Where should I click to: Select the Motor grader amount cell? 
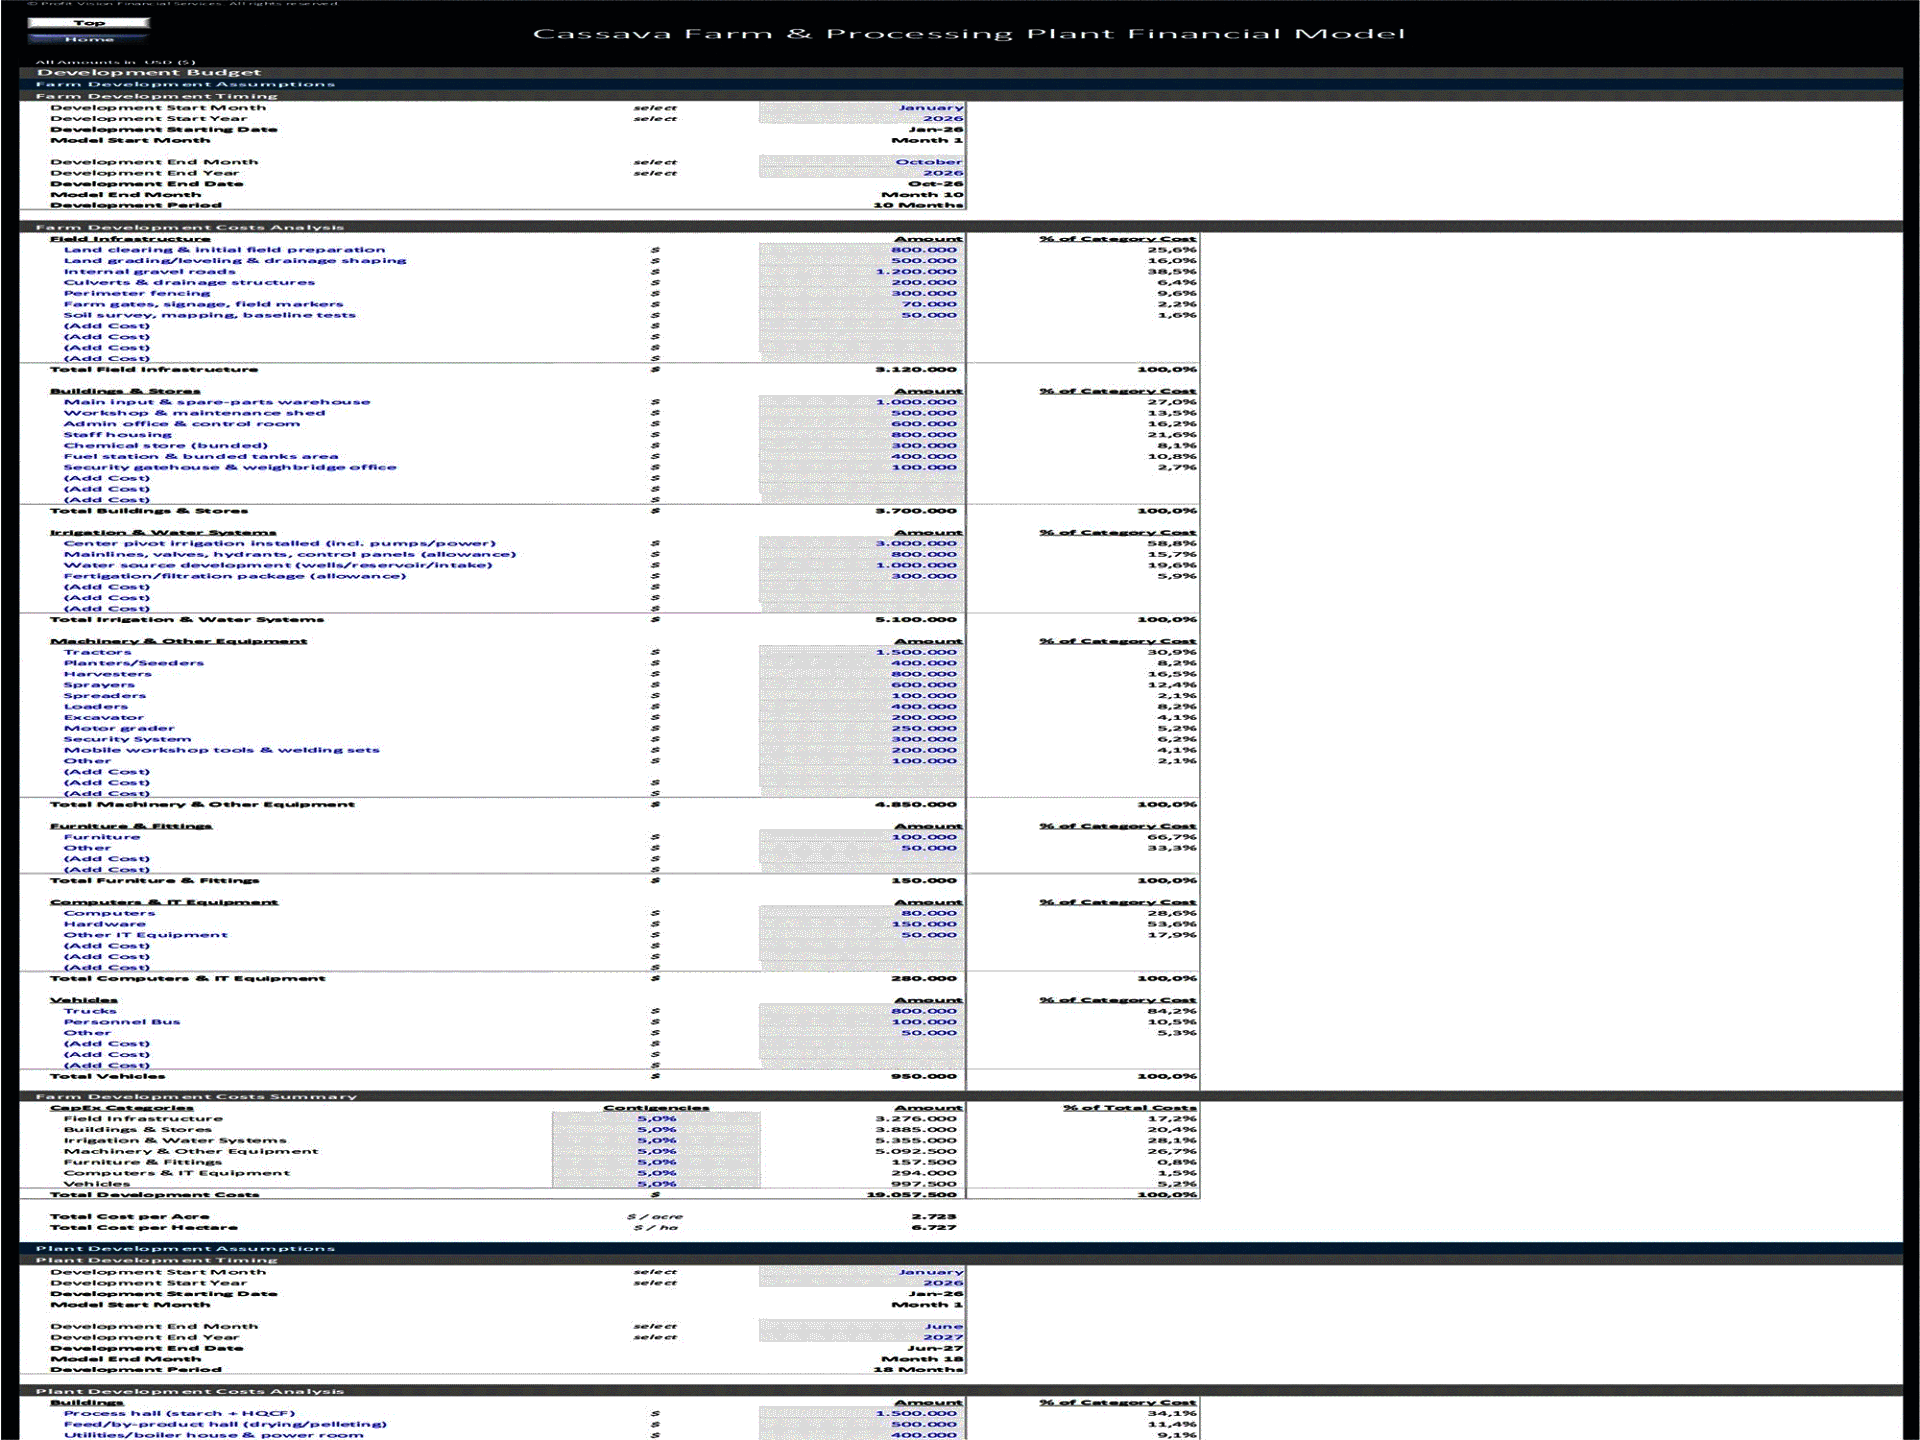861,728
